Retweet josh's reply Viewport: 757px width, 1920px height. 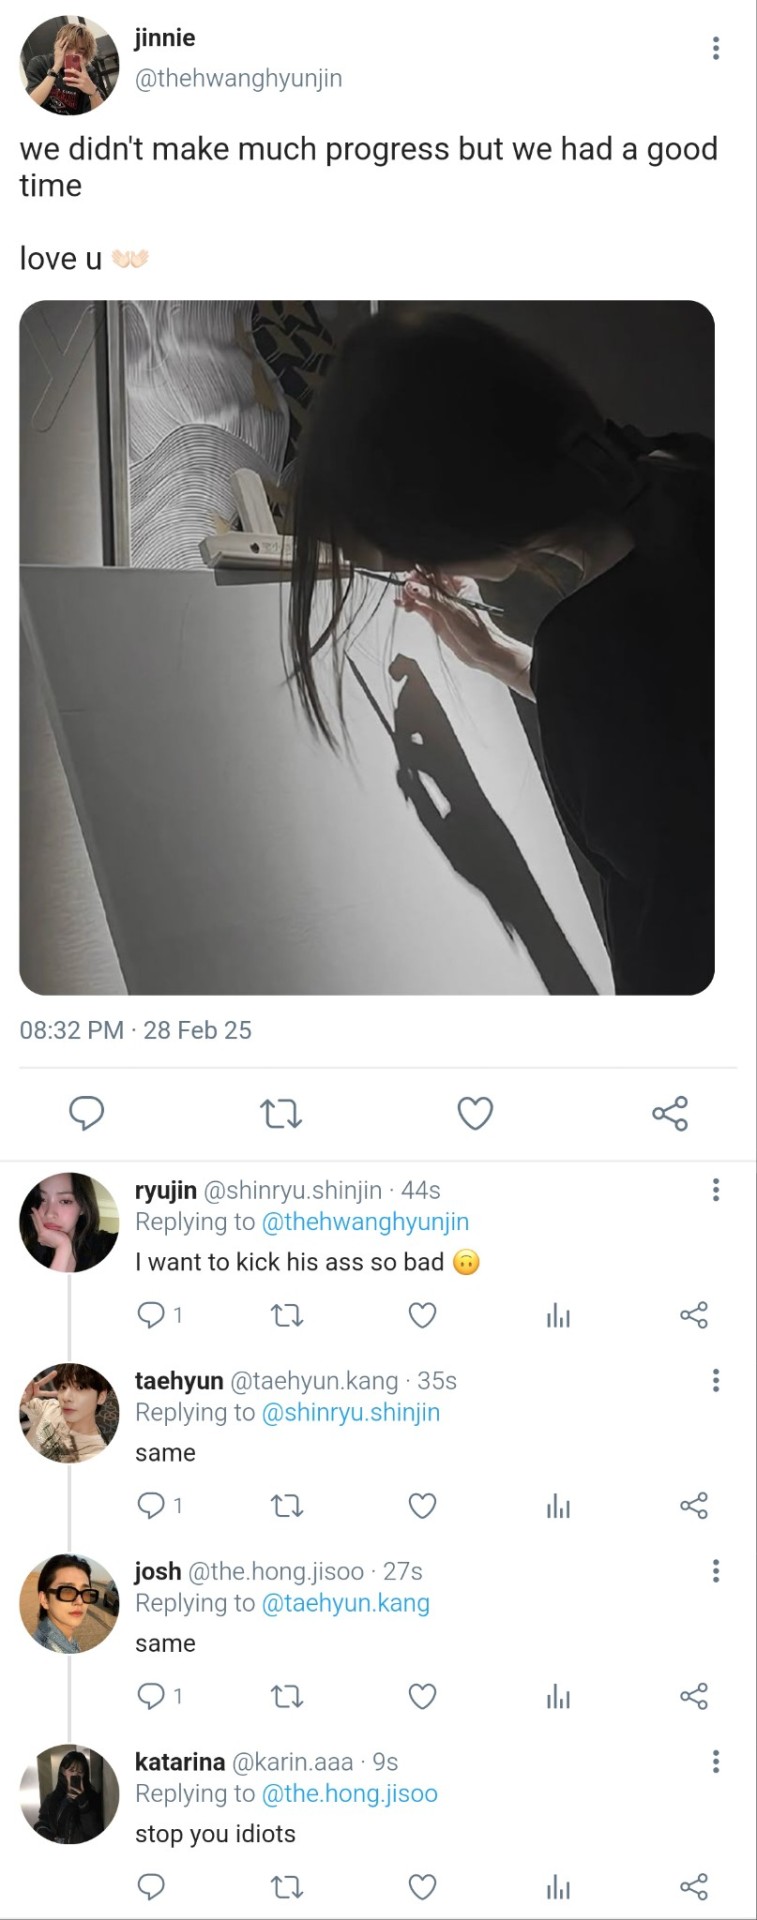[287, 1696]
